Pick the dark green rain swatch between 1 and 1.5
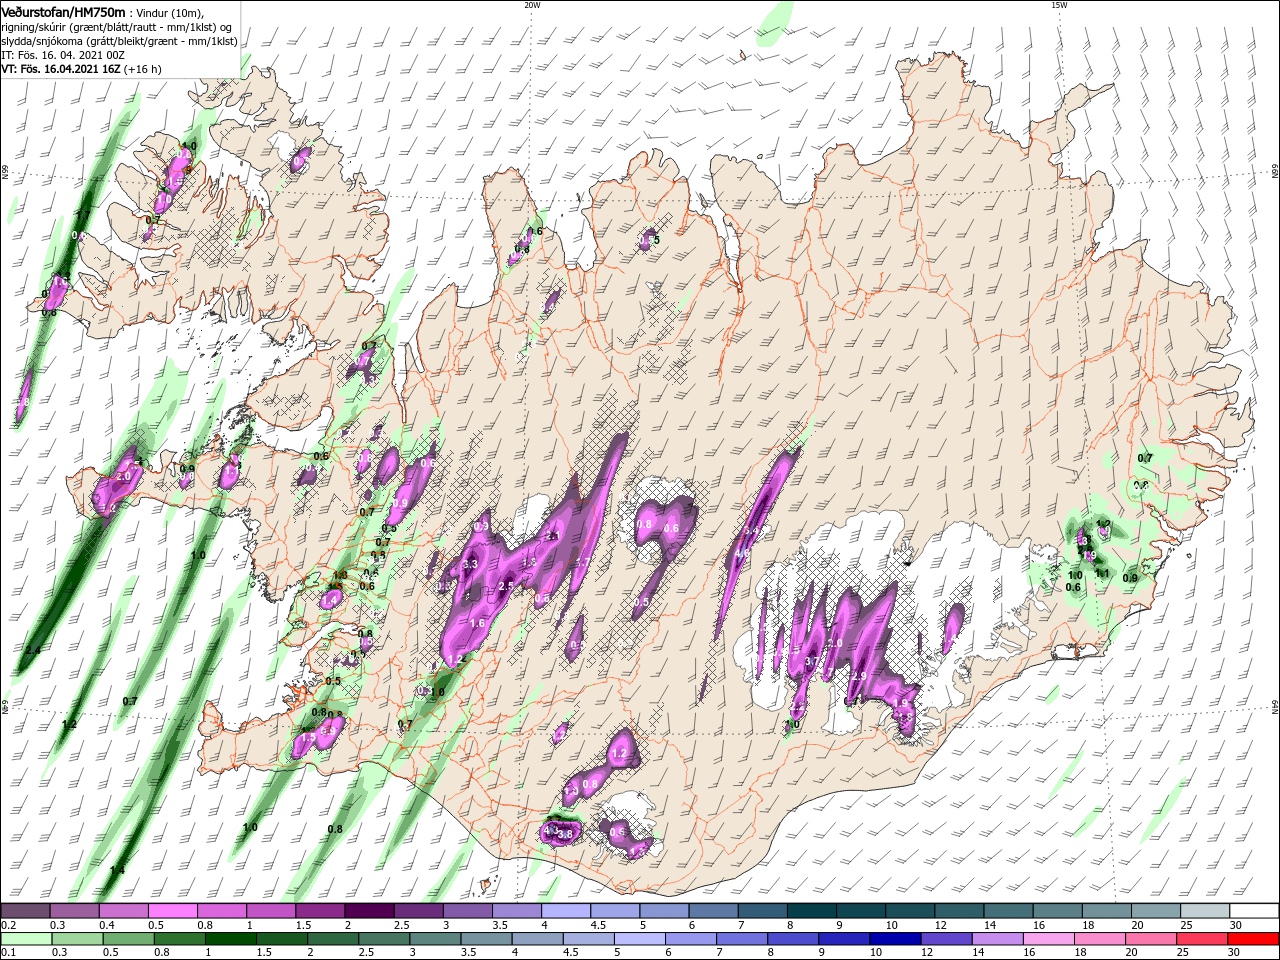1280x960 pixels. tap(231, 939)
